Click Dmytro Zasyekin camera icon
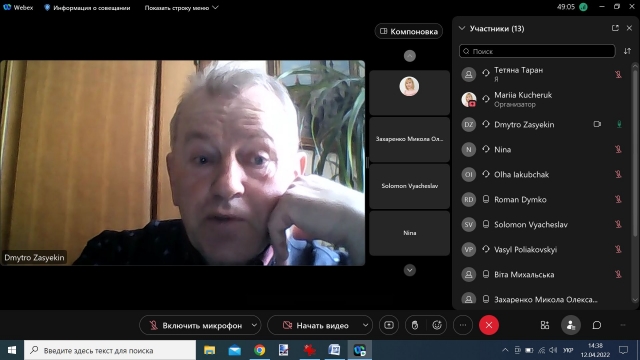 tap(597, 124)
